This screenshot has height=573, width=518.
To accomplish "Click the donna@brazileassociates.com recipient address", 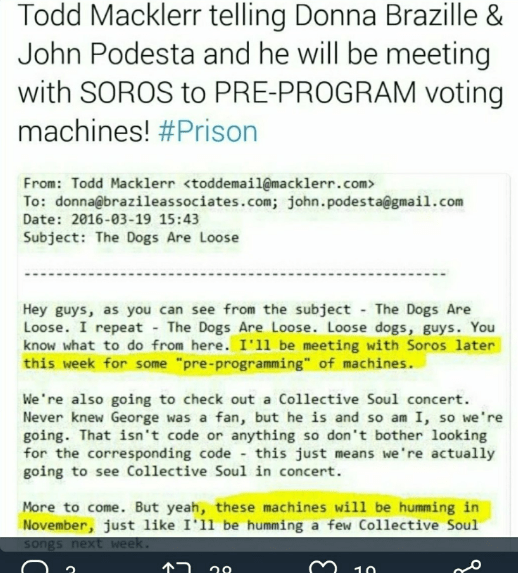I will click(166, 201).
